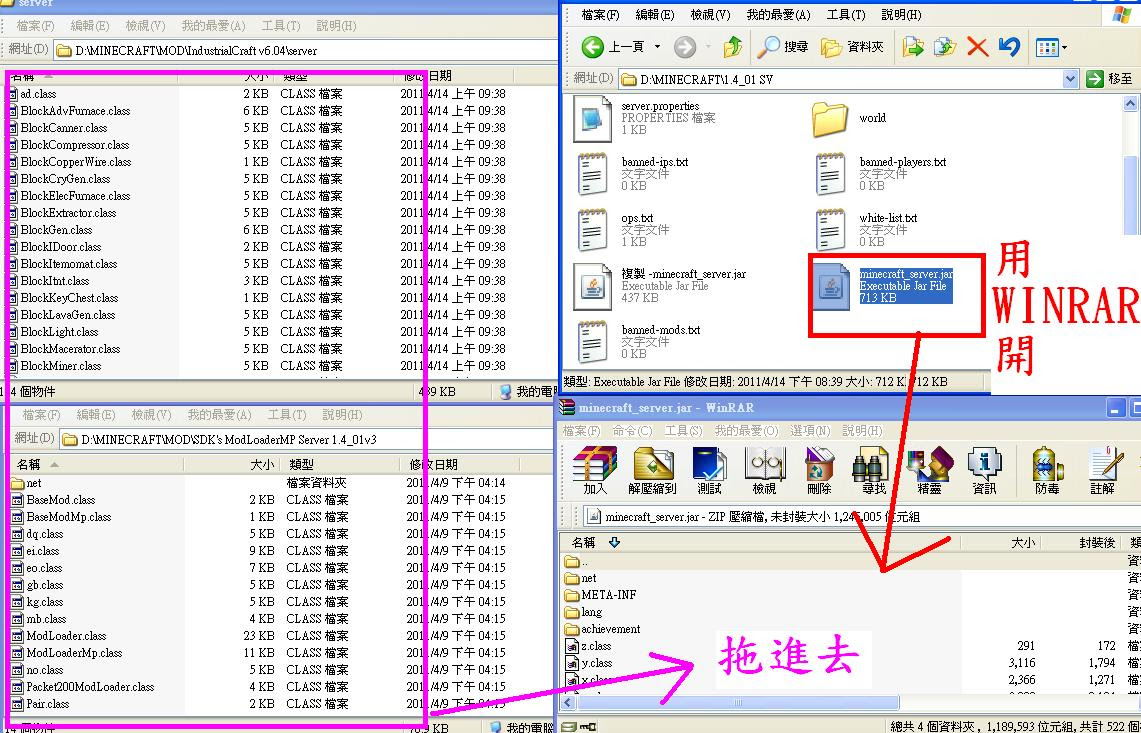
Task: Show archive Info (資訊) in WinRAR
Action: 984,471
